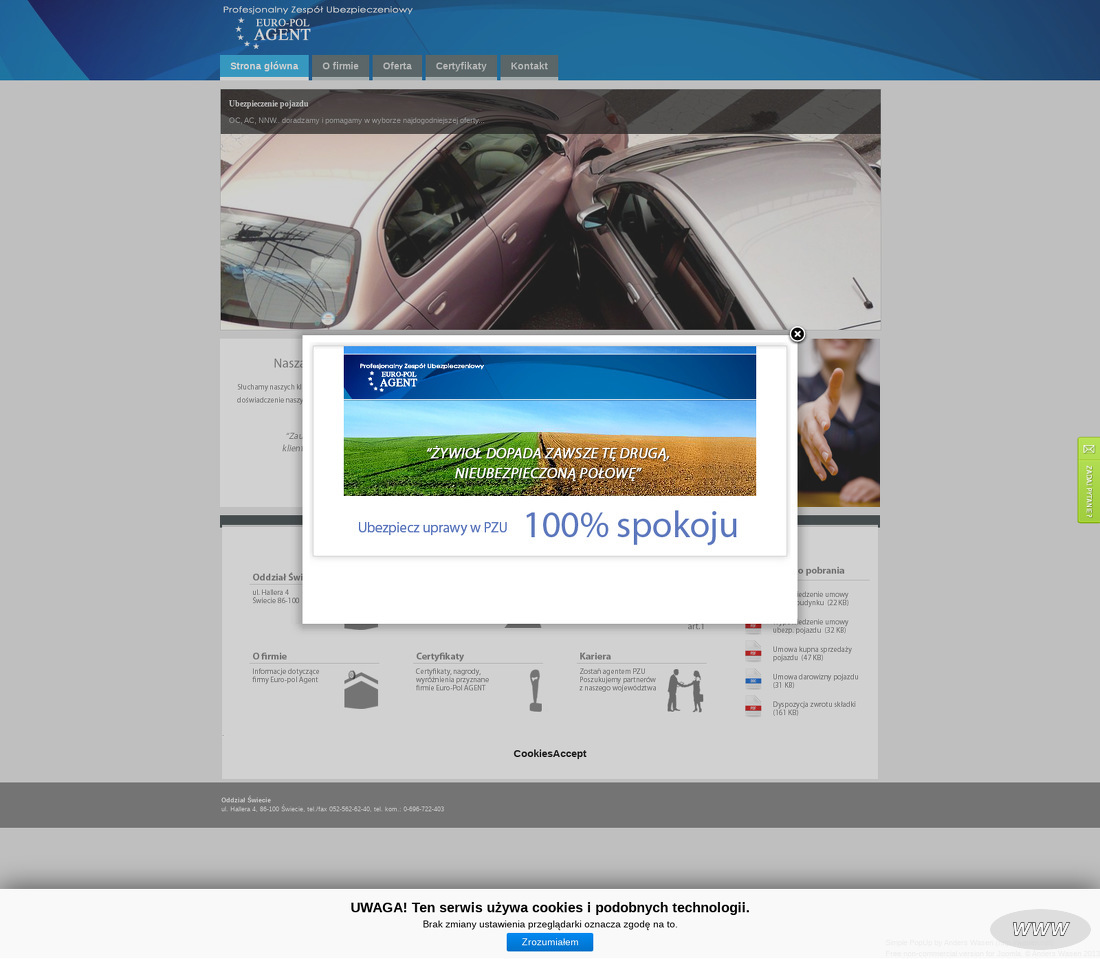Open the Kariera section heading link
Screen dimensions: 1100x959
click(x=595, y=657)
